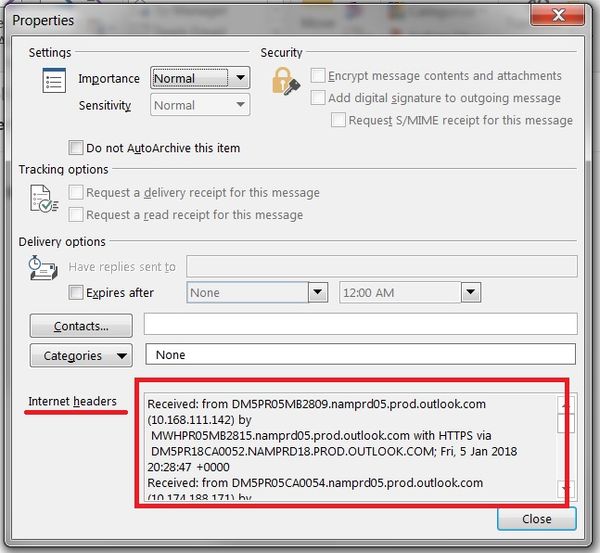Screen dimensions: 600x553
Task: Click the Internet headers label
Action: coord(72,401)
